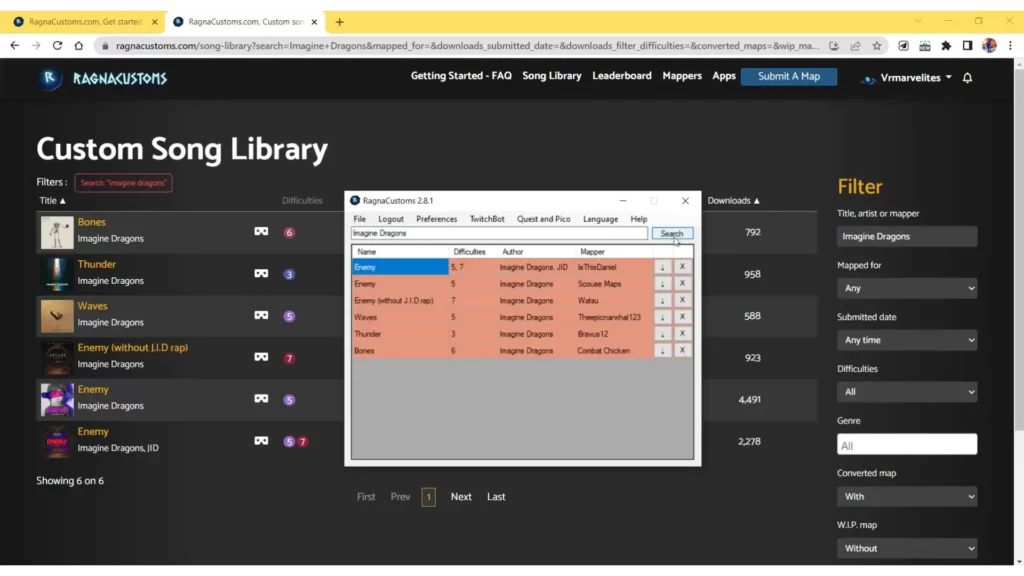Open Waves album thumbnail
The height and width of the screenshot is (576, 1024).
57,316
